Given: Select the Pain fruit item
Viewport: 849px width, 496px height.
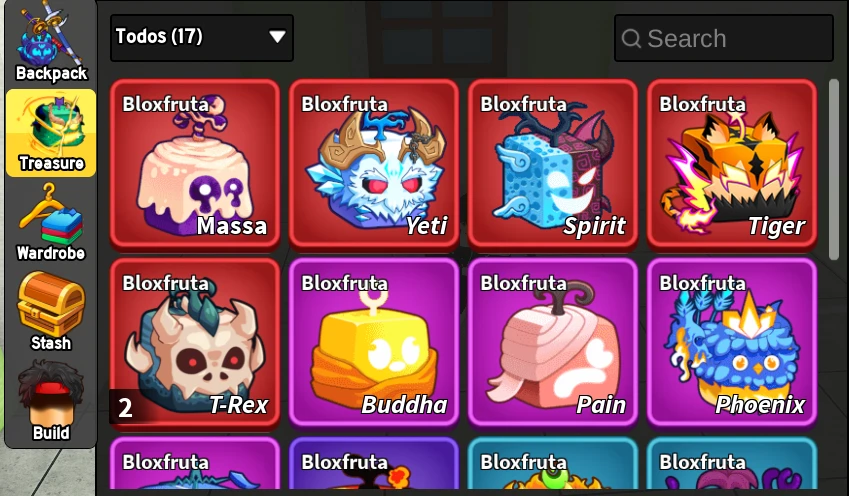Looking at the screenshot, I should 553,344.
